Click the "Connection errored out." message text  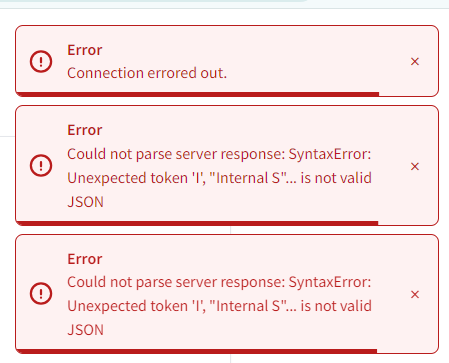click(147, 73)
